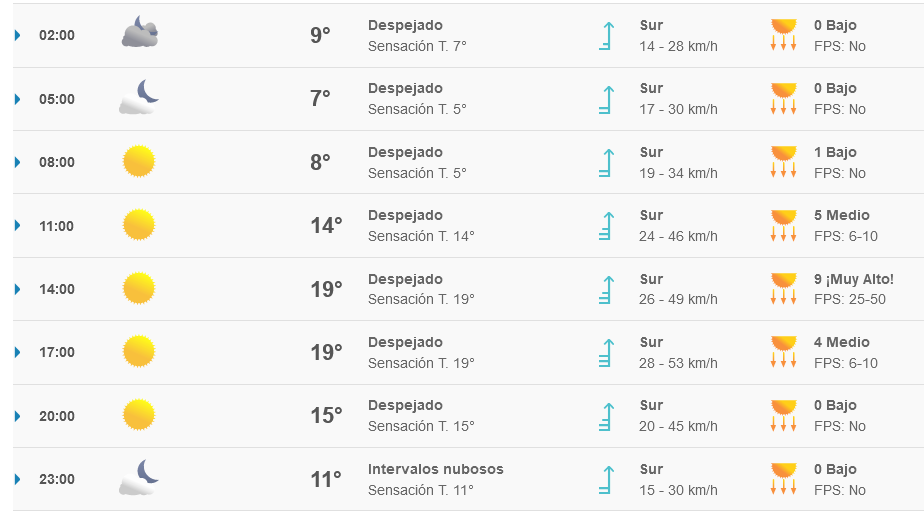Click the wind direction arrow at 11:00

click(x=605, y=225)
